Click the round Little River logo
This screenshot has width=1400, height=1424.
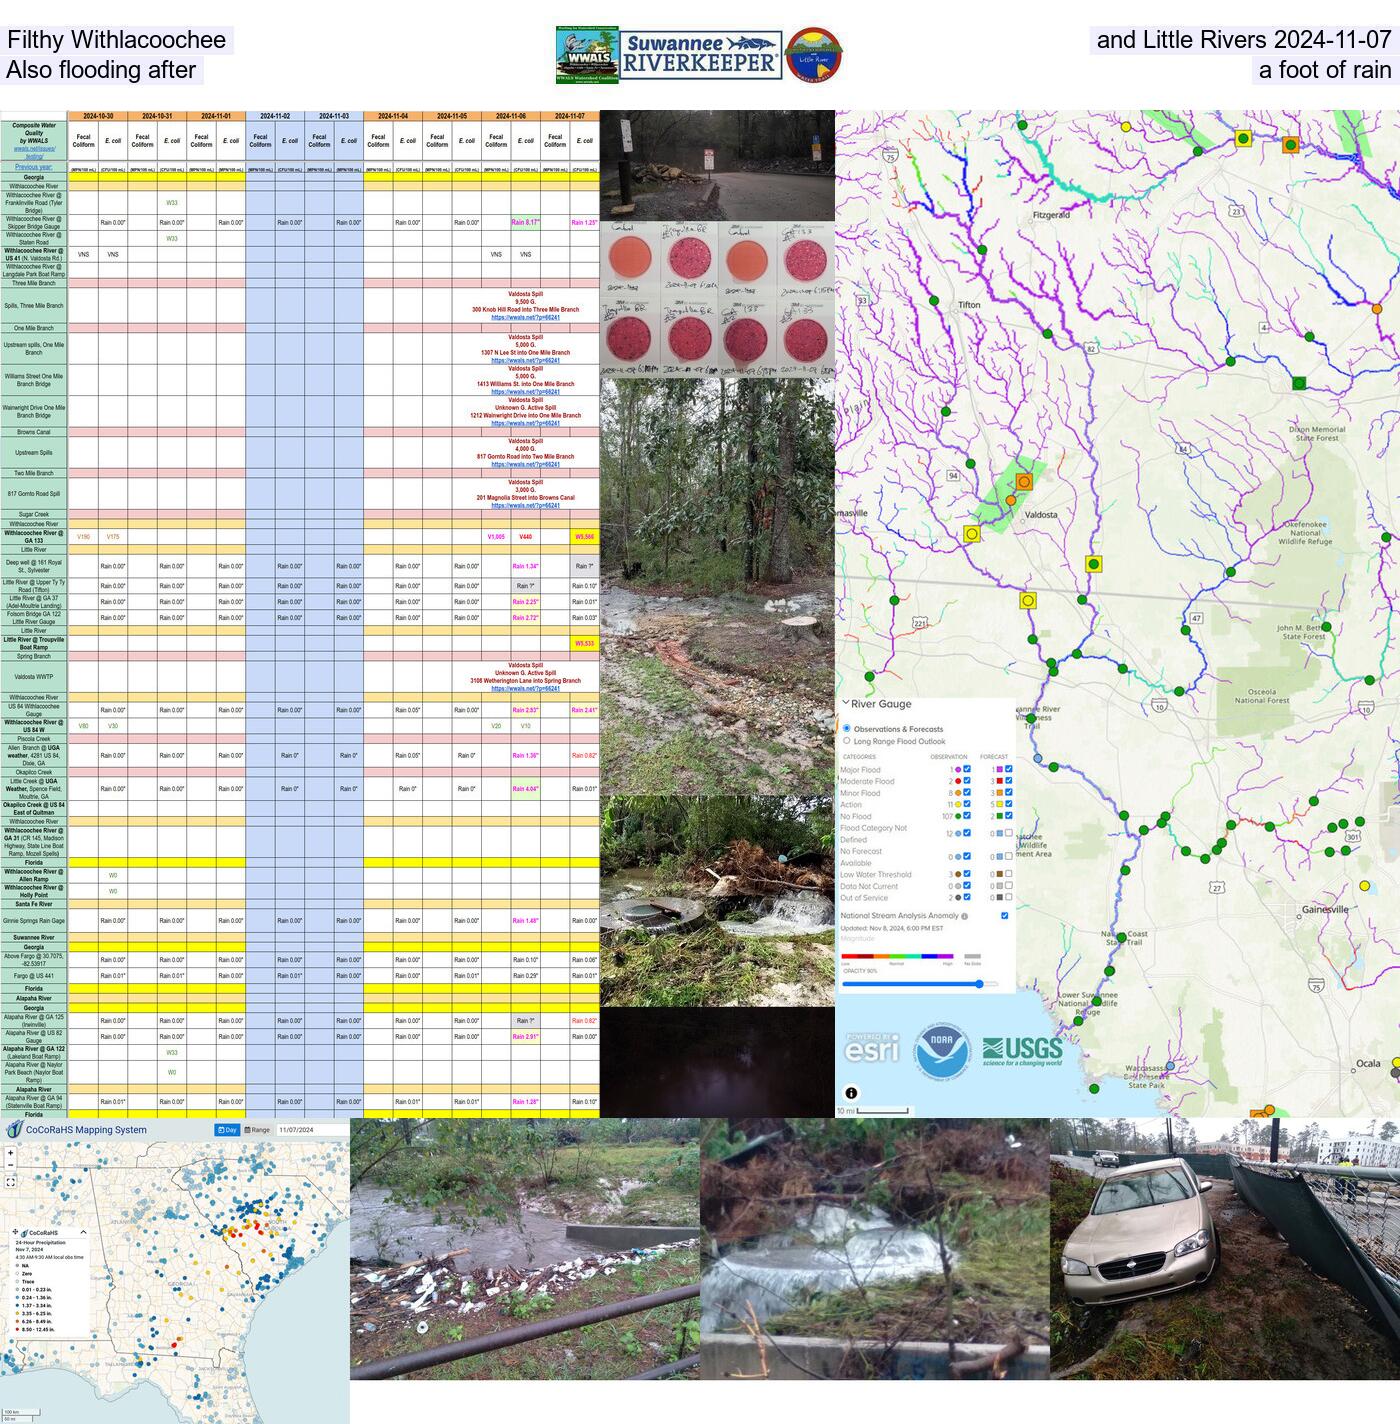click(x=812, y=55)
